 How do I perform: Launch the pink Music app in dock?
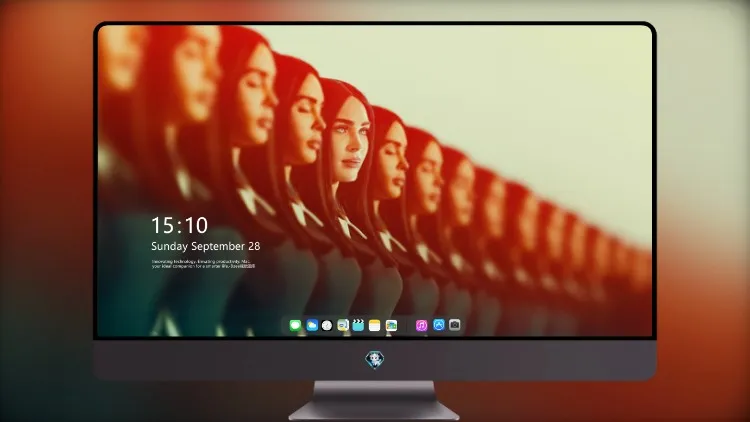(x=421, y=325)
